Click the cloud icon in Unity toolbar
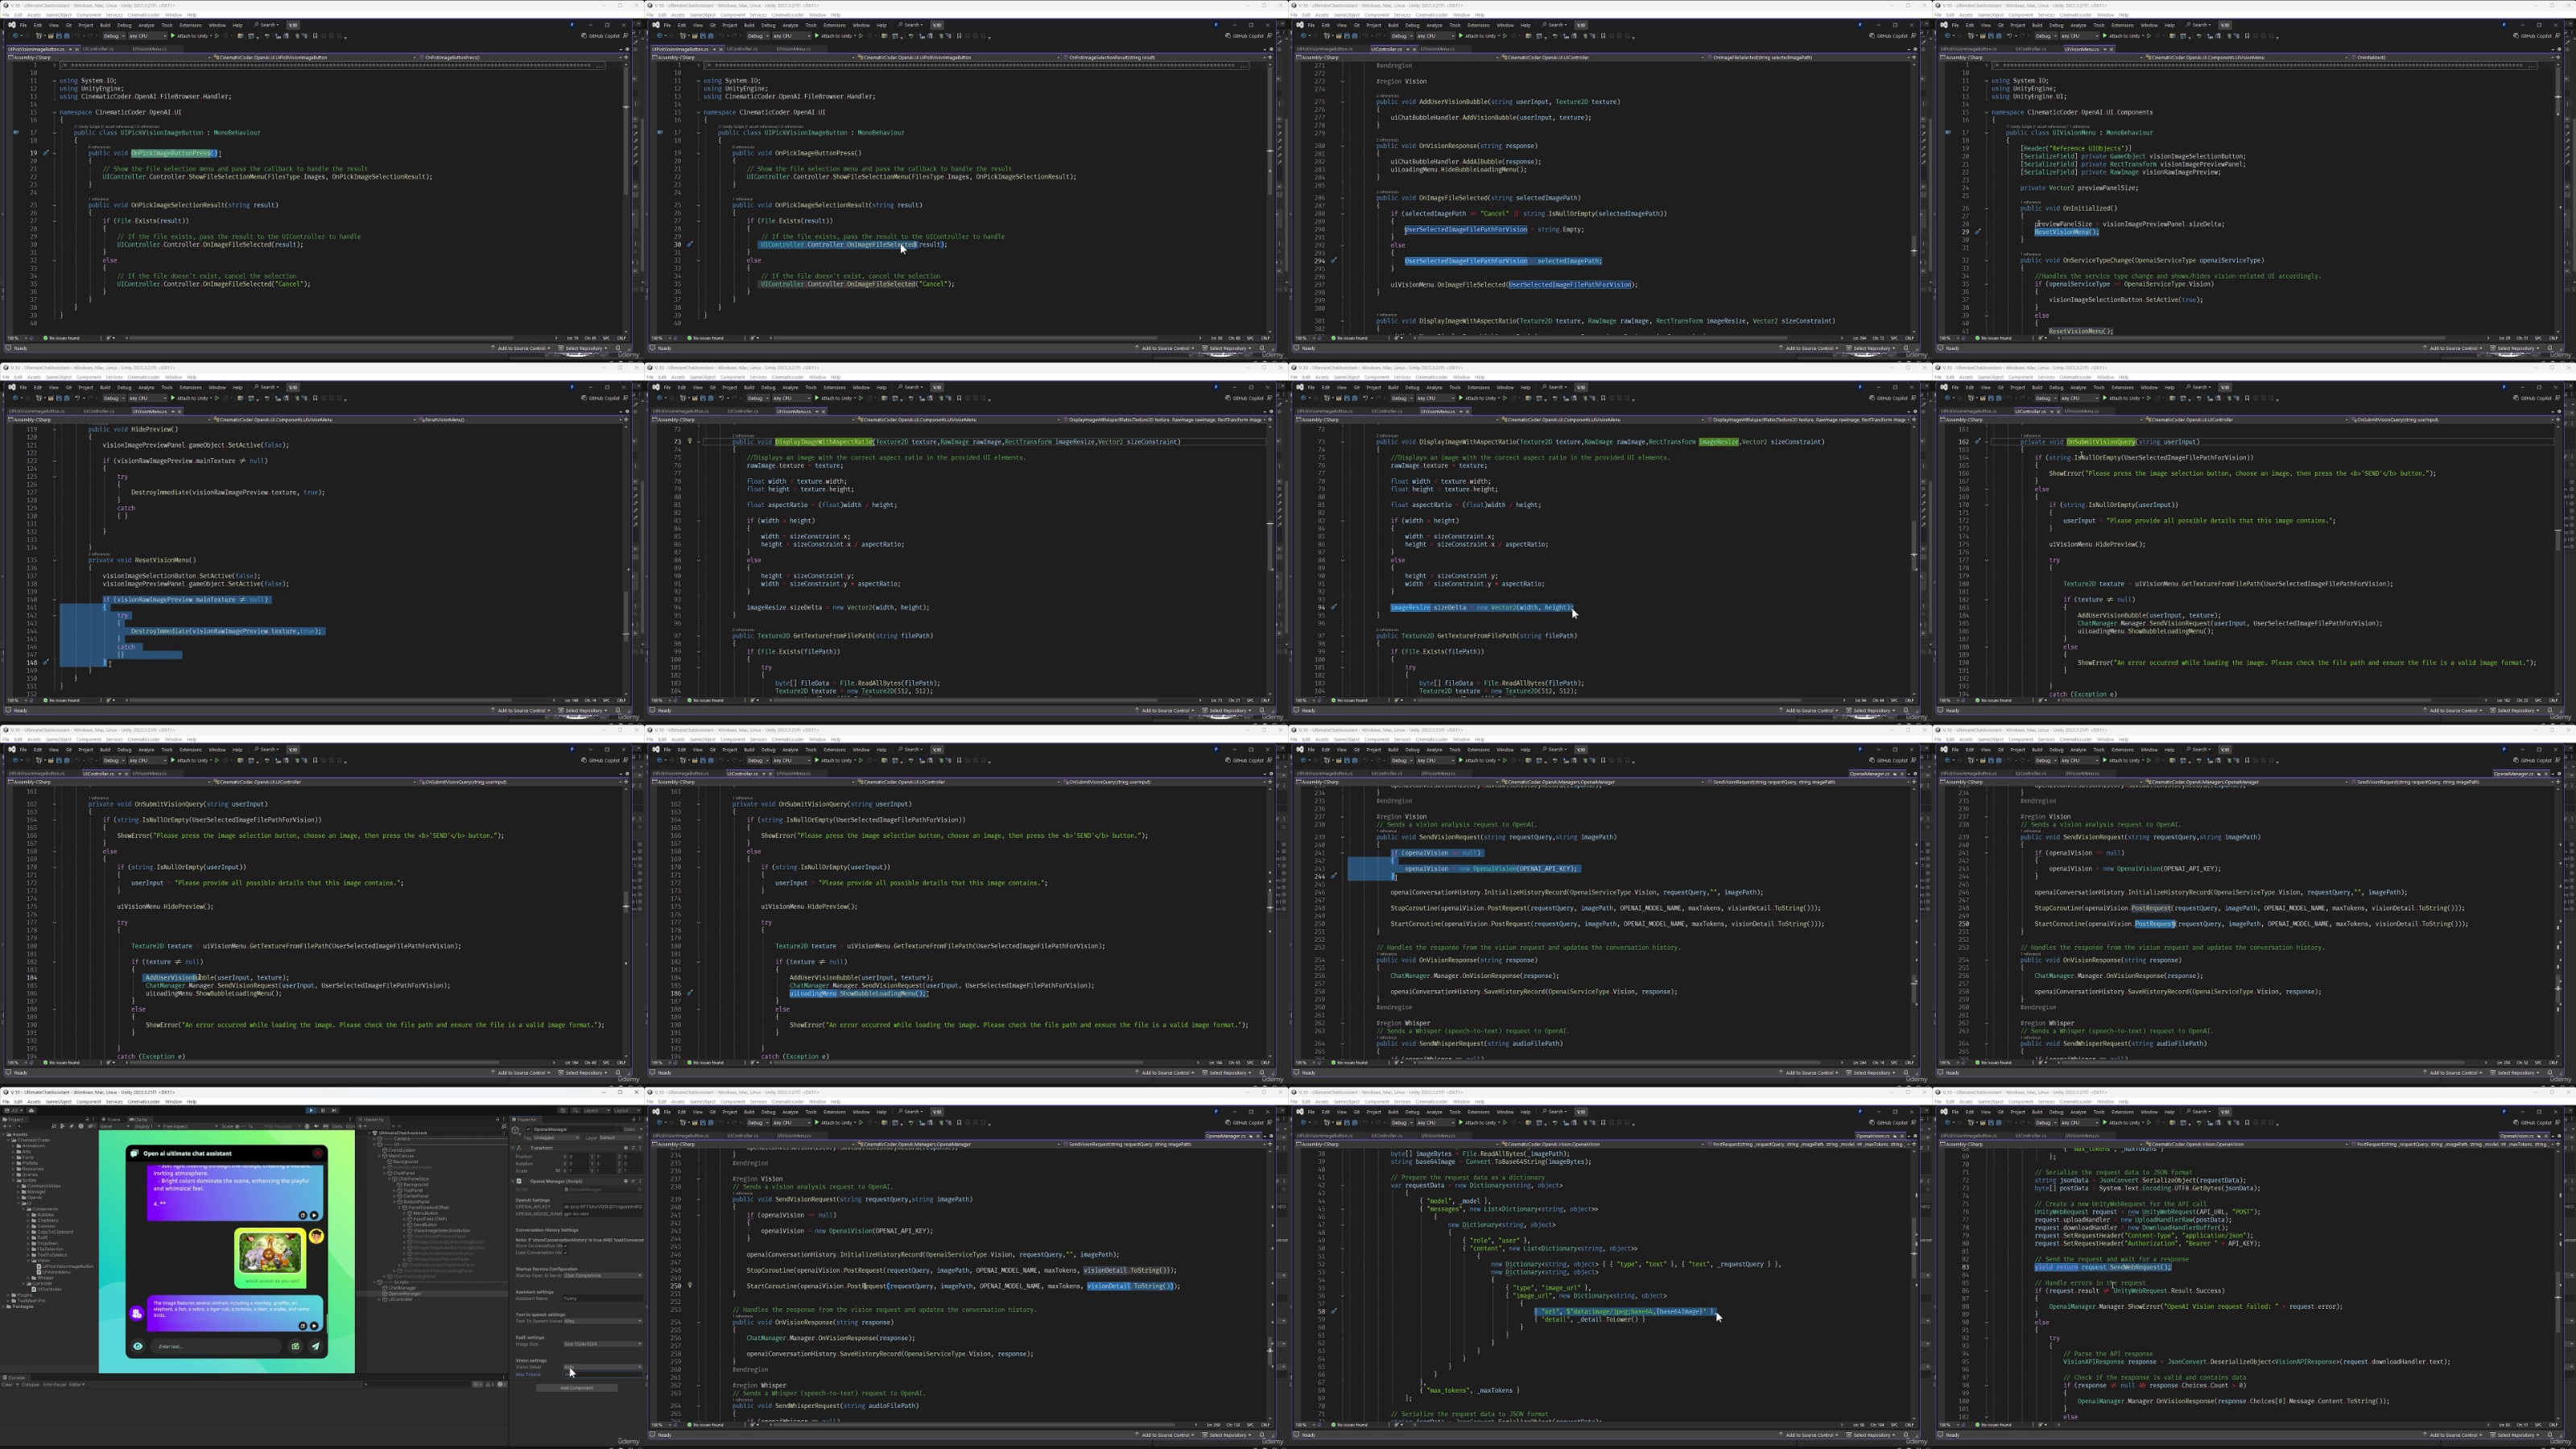 click(31, 1111)
